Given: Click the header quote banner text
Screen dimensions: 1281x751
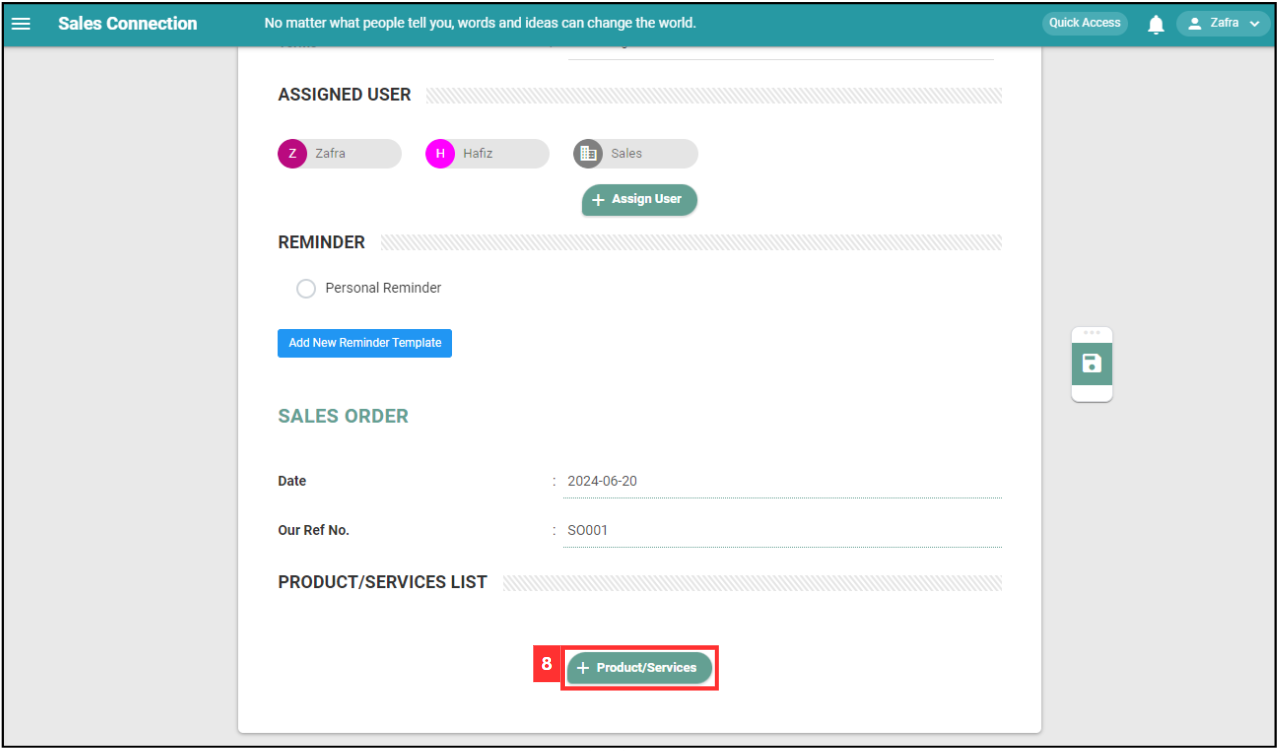Looking at the screenshot, I should tap(480, 23).
